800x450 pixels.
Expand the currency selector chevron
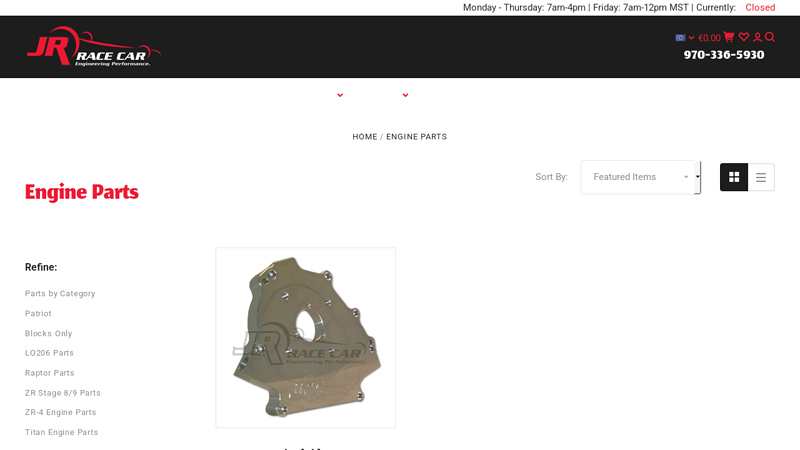(x=691, y=38)
